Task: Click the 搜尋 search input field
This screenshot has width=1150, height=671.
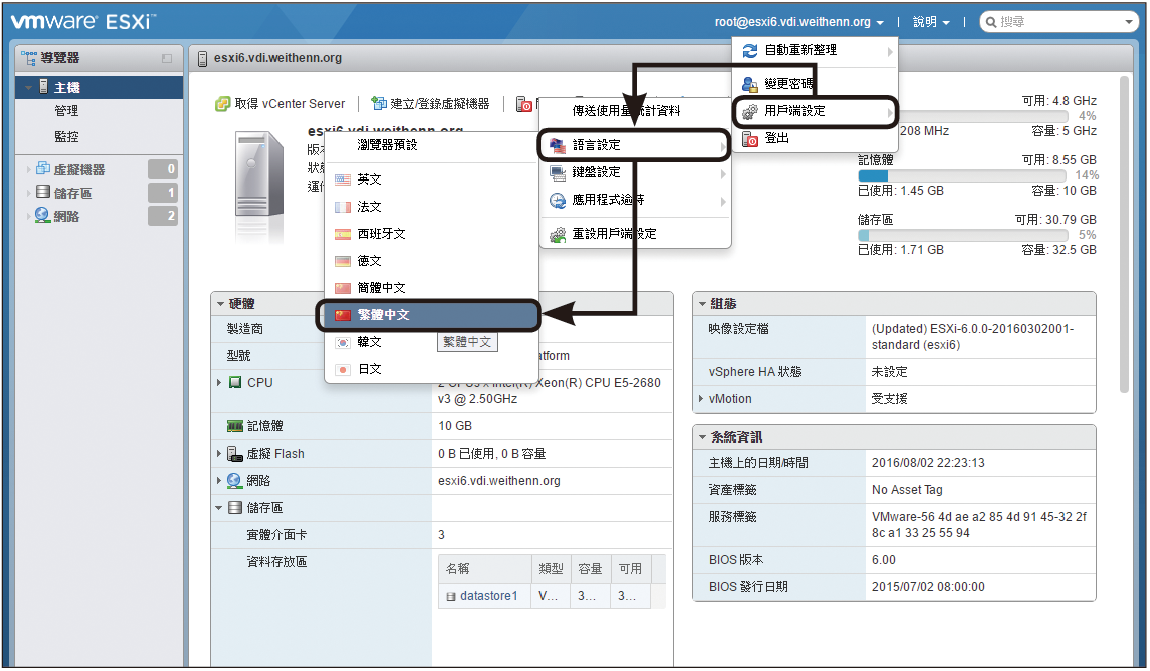Action: [x=1060, y=22]
